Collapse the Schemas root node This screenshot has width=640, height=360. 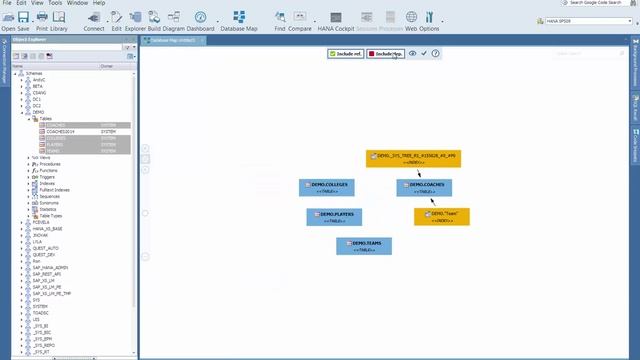16,73
